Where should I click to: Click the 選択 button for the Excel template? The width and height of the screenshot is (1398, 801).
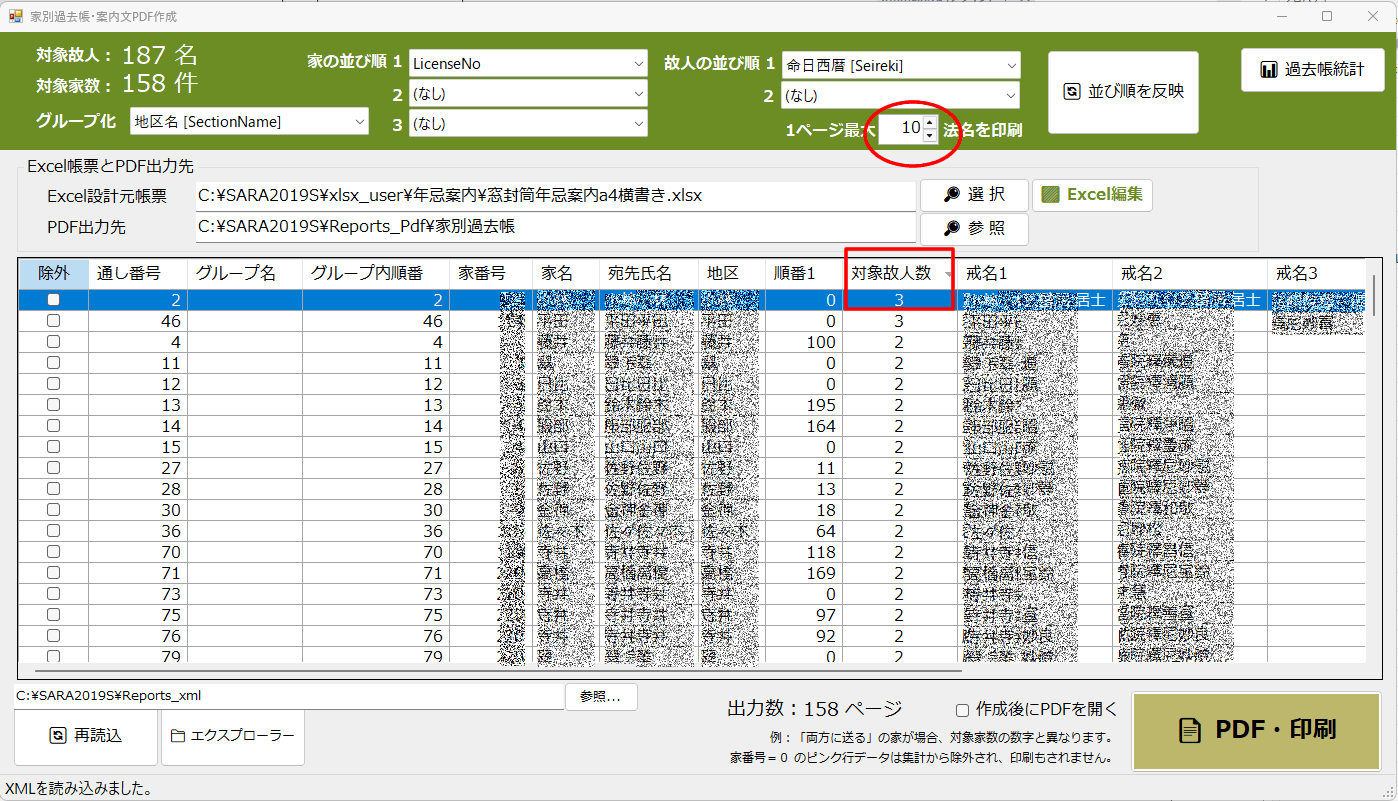[x=973, y=195]
